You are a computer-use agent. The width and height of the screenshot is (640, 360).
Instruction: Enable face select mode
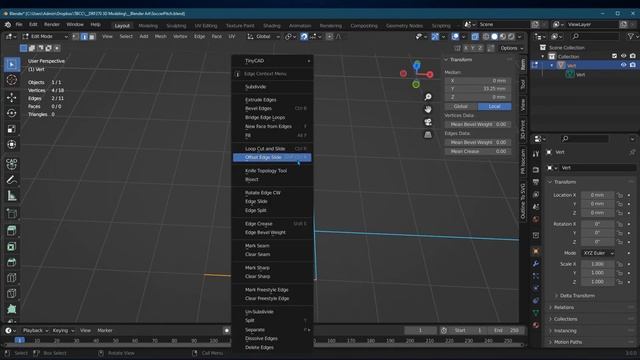92,36
